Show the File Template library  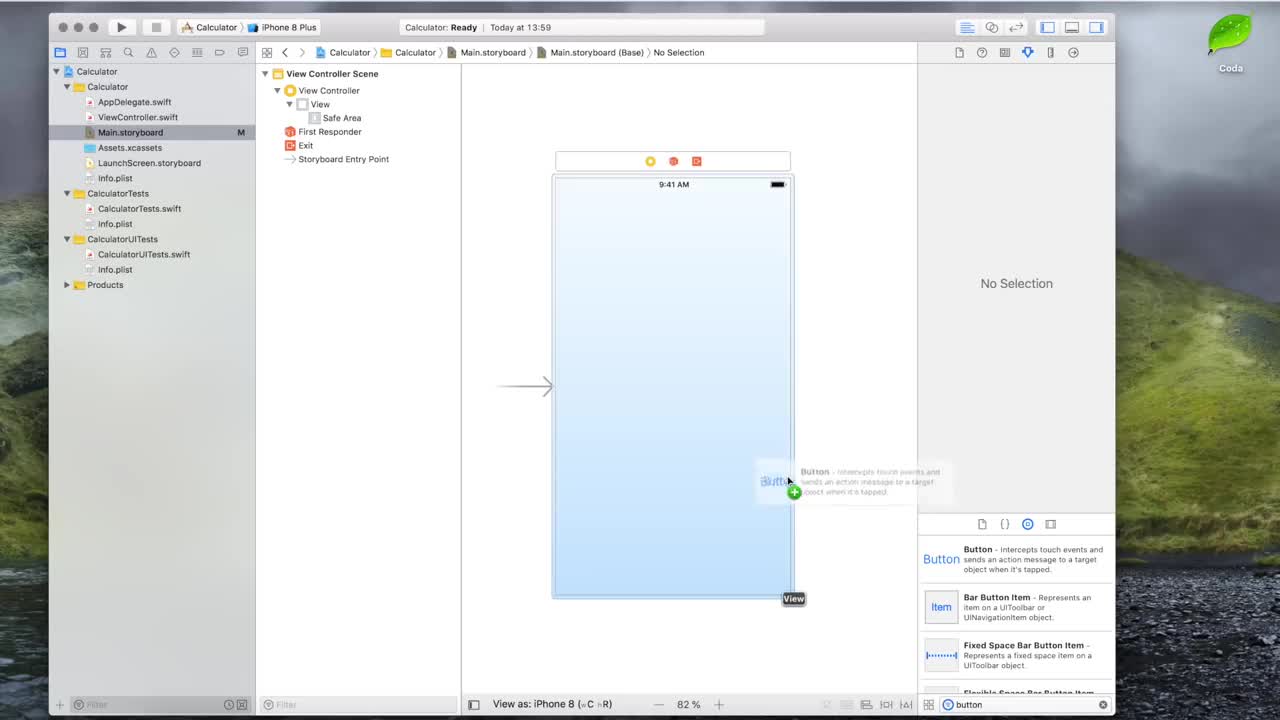coord(982,524)
